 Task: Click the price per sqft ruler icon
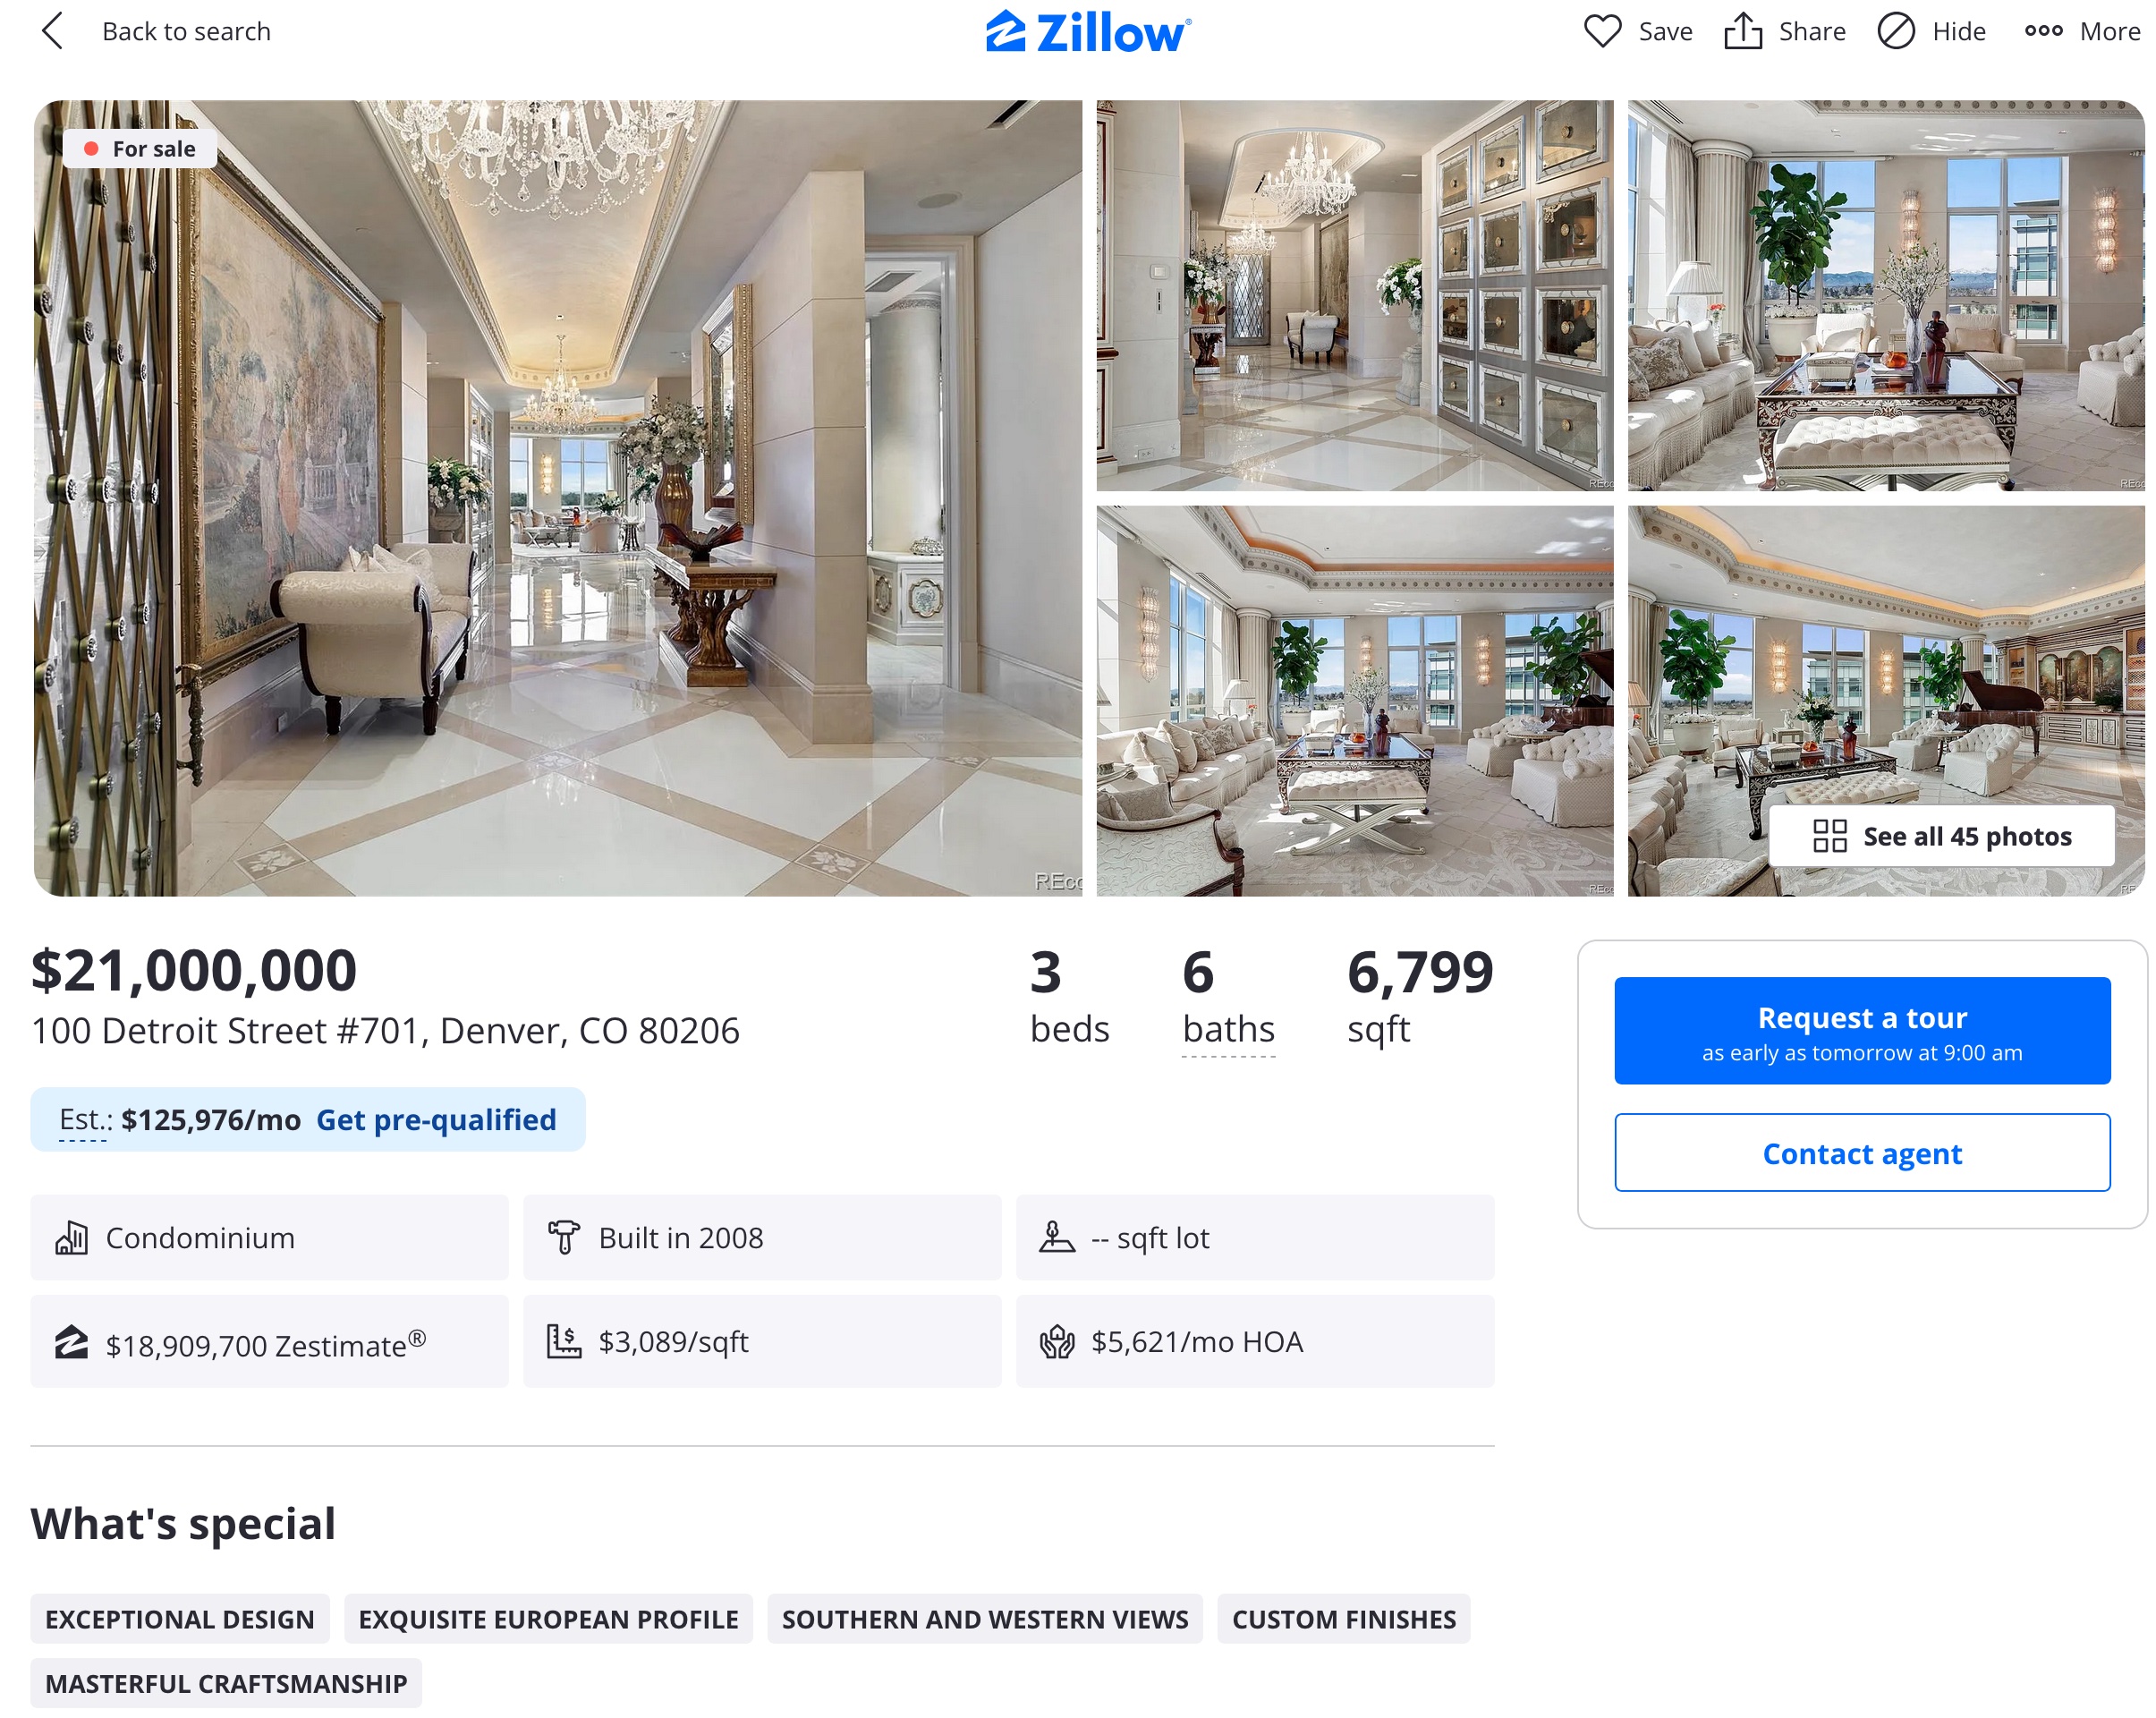[564, 1342]
